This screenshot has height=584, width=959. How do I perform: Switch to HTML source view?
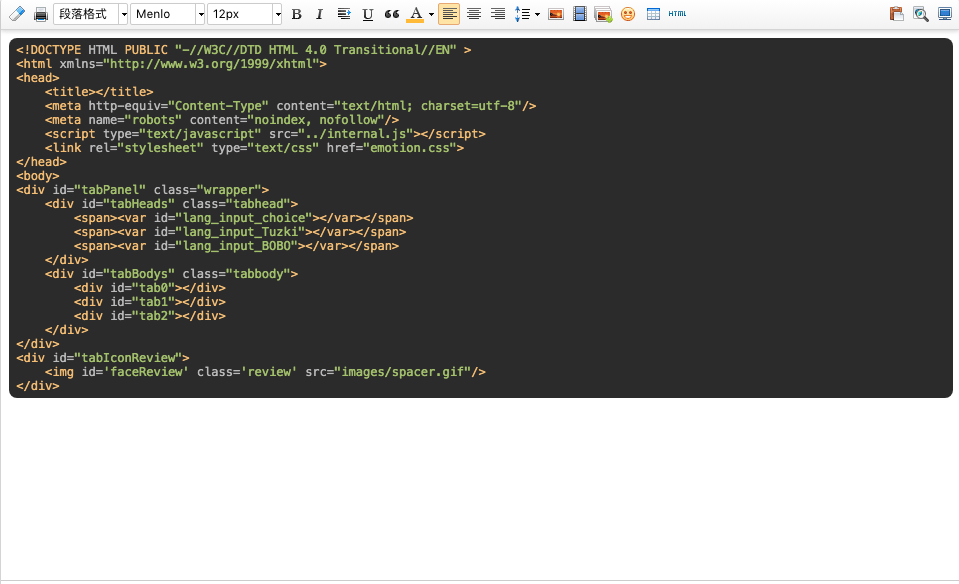pos(677,13)
